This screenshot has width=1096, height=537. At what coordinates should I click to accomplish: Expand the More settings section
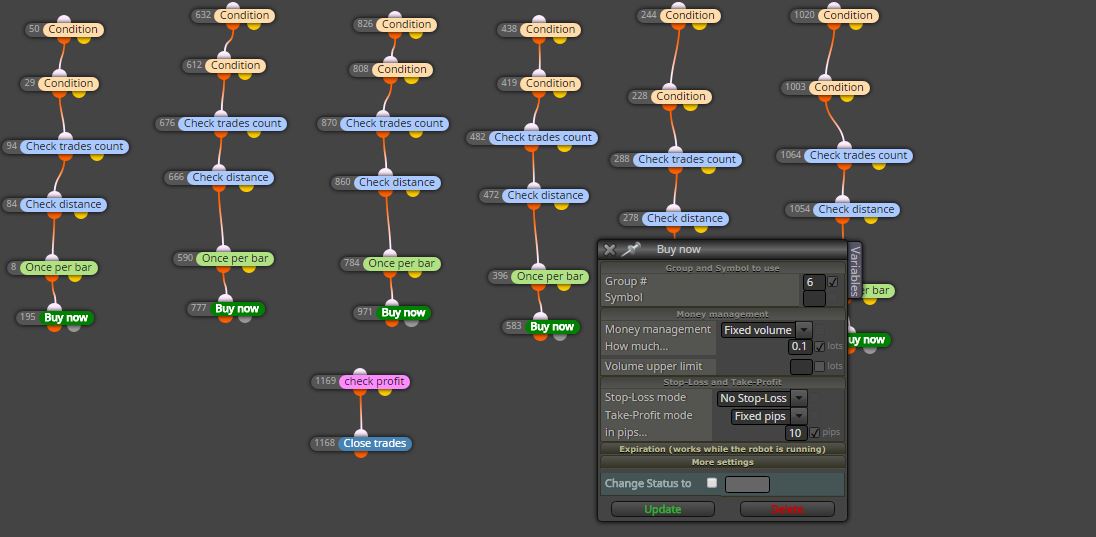(723, 462)
